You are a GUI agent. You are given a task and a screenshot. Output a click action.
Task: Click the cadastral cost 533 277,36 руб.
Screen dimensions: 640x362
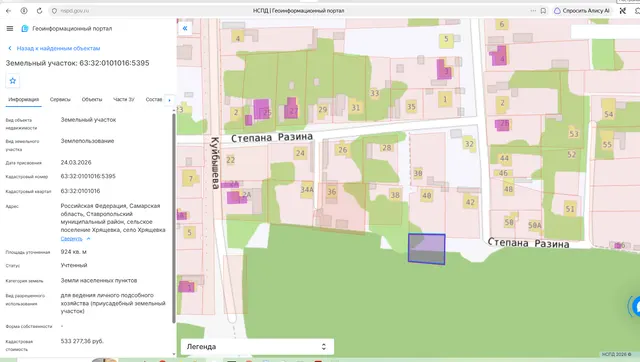pyautogui.click(x=82, y=341)
